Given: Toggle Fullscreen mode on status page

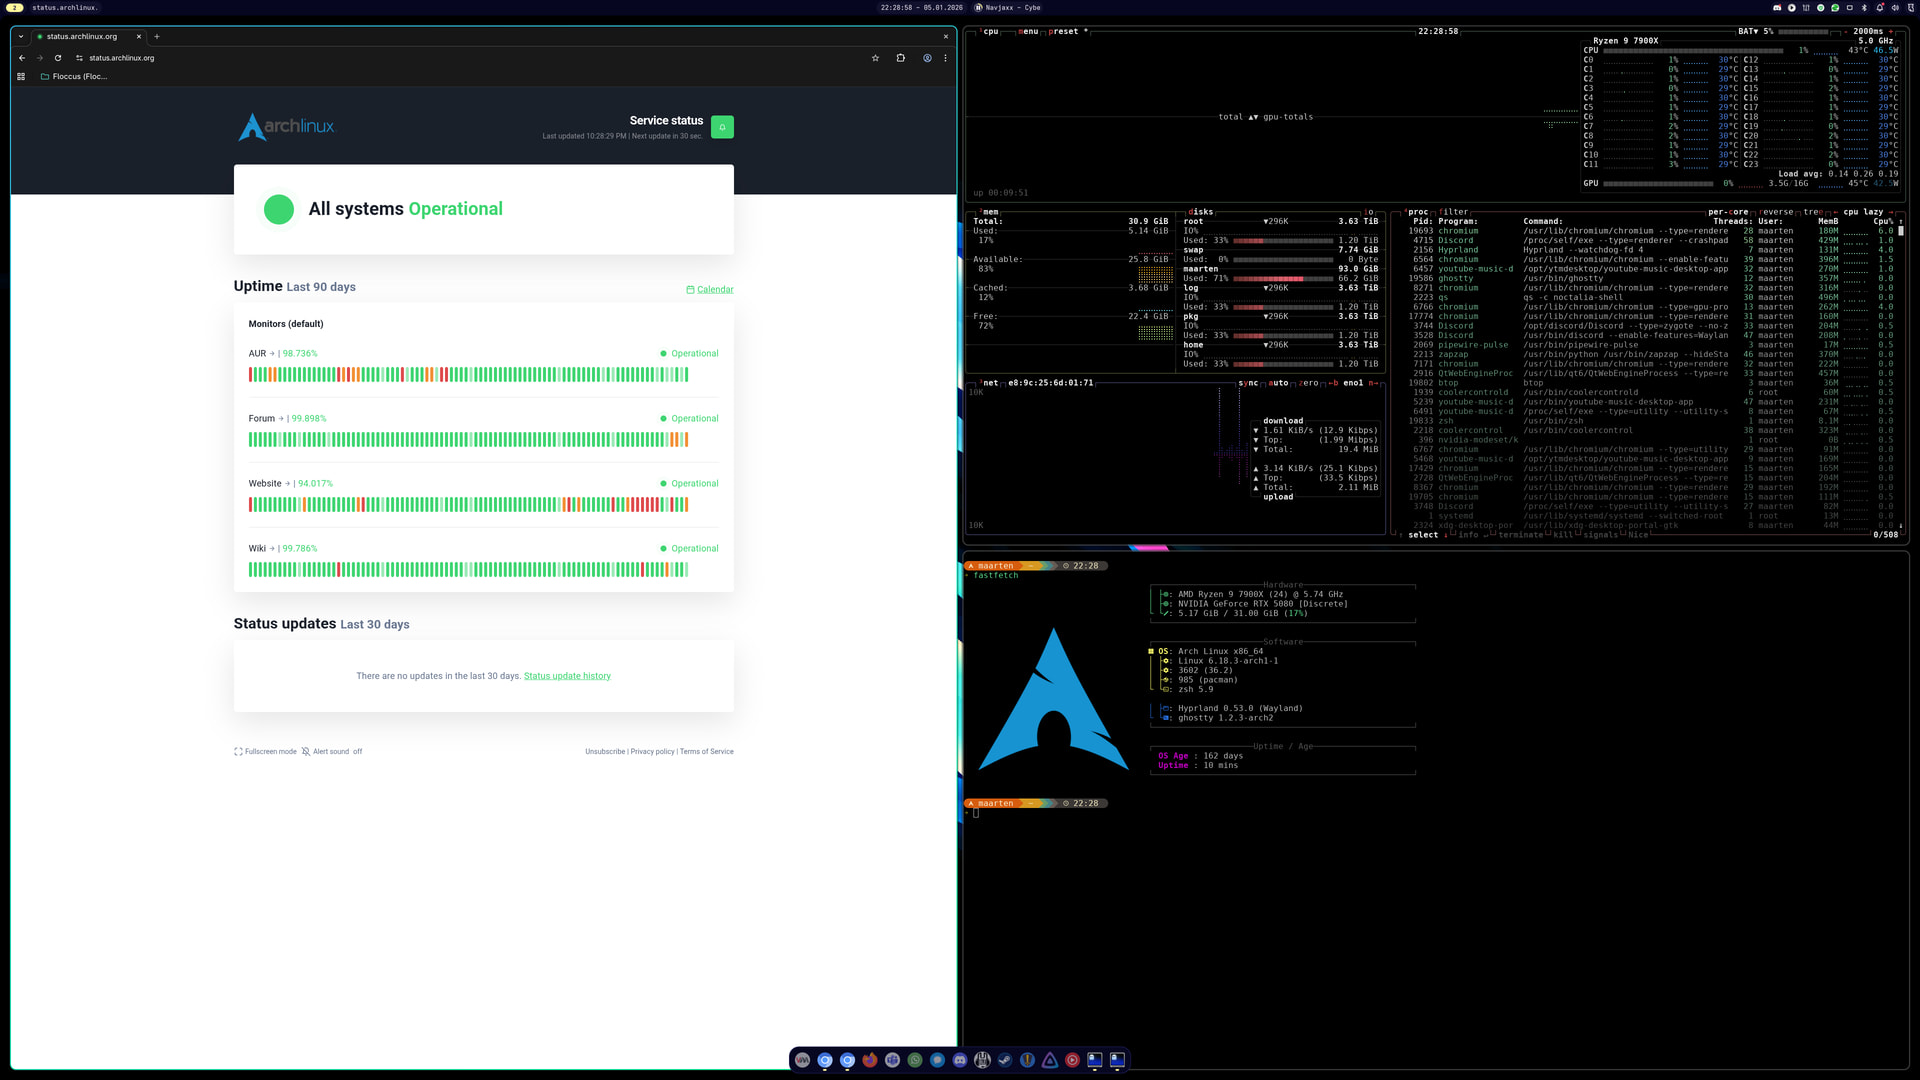Looking at the screenshot, I should (x=265, y=752).
